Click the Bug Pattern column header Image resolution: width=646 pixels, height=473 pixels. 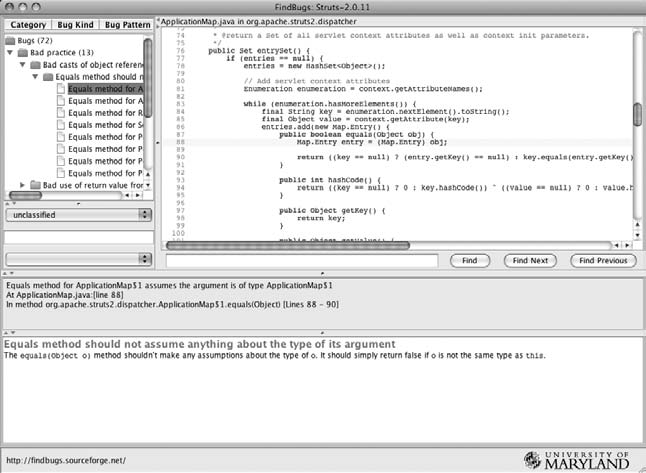click(128, 21)
